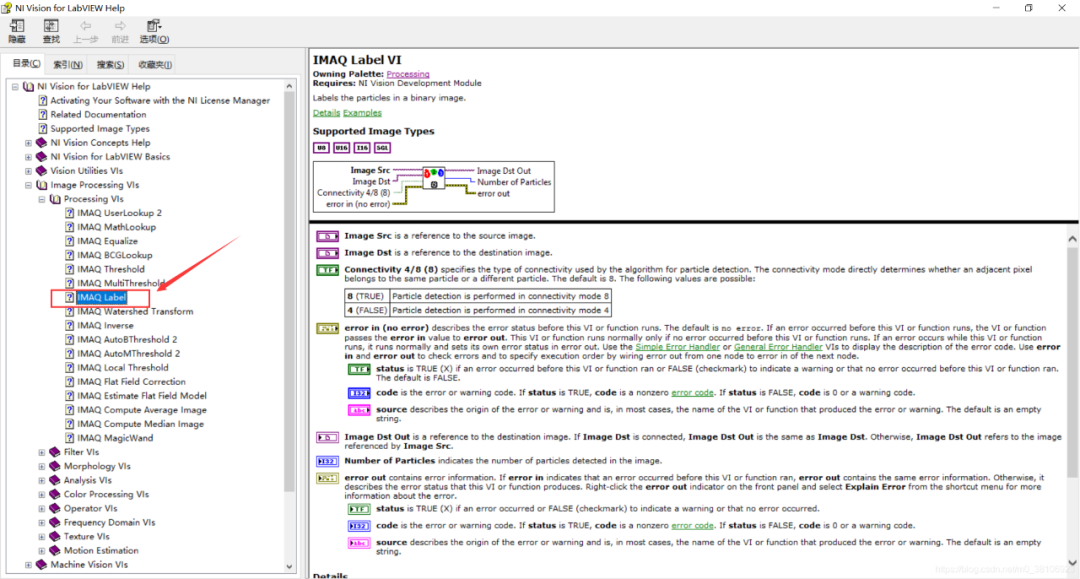The width and height of the screenshot is (1080, 579).
Task: Click the U8 image type icon
Action: click(321, 148)
